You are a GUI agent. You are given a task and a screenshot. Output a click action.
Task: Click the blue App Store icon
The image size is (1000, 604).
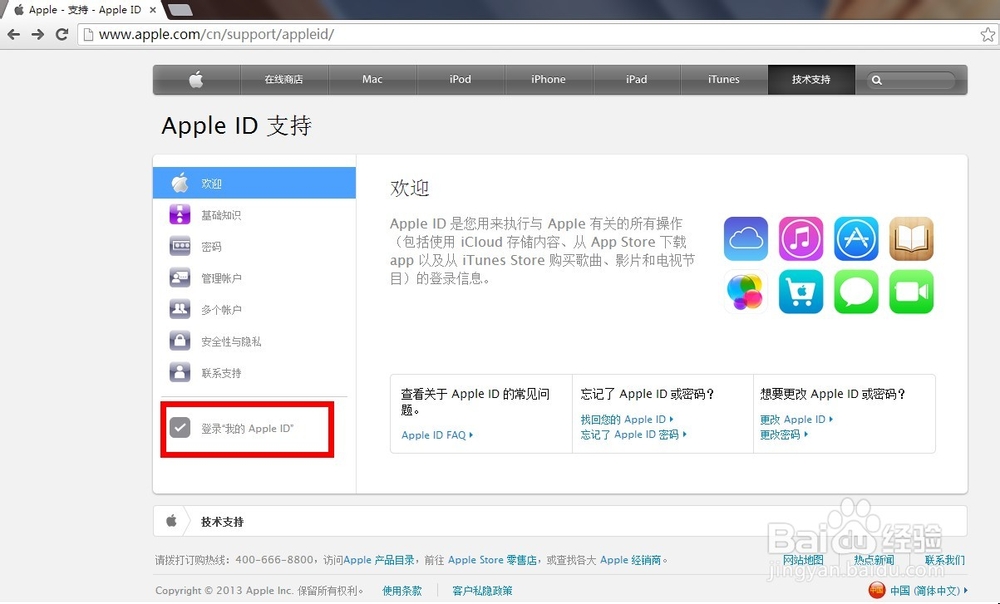click(856, 239)
